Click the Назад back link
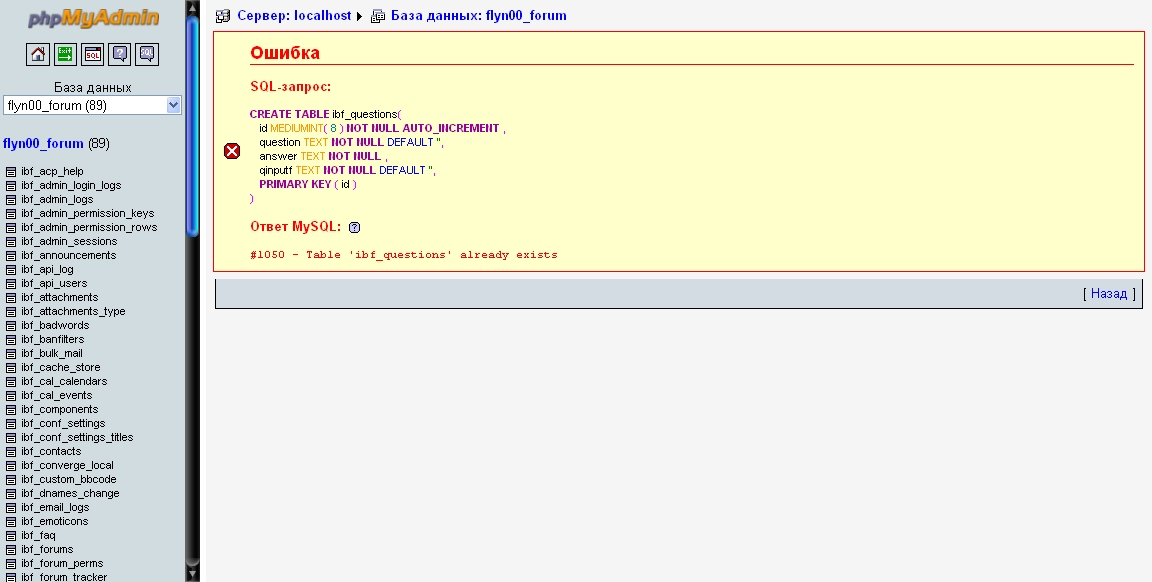 [x=1108, y=294]
